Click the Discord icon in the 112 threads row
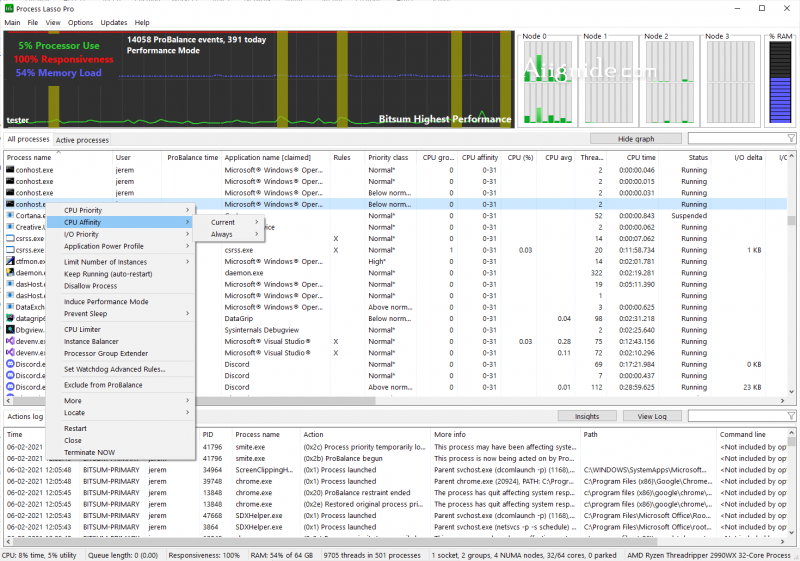800x561 pixels. click(x=10, y=387)
